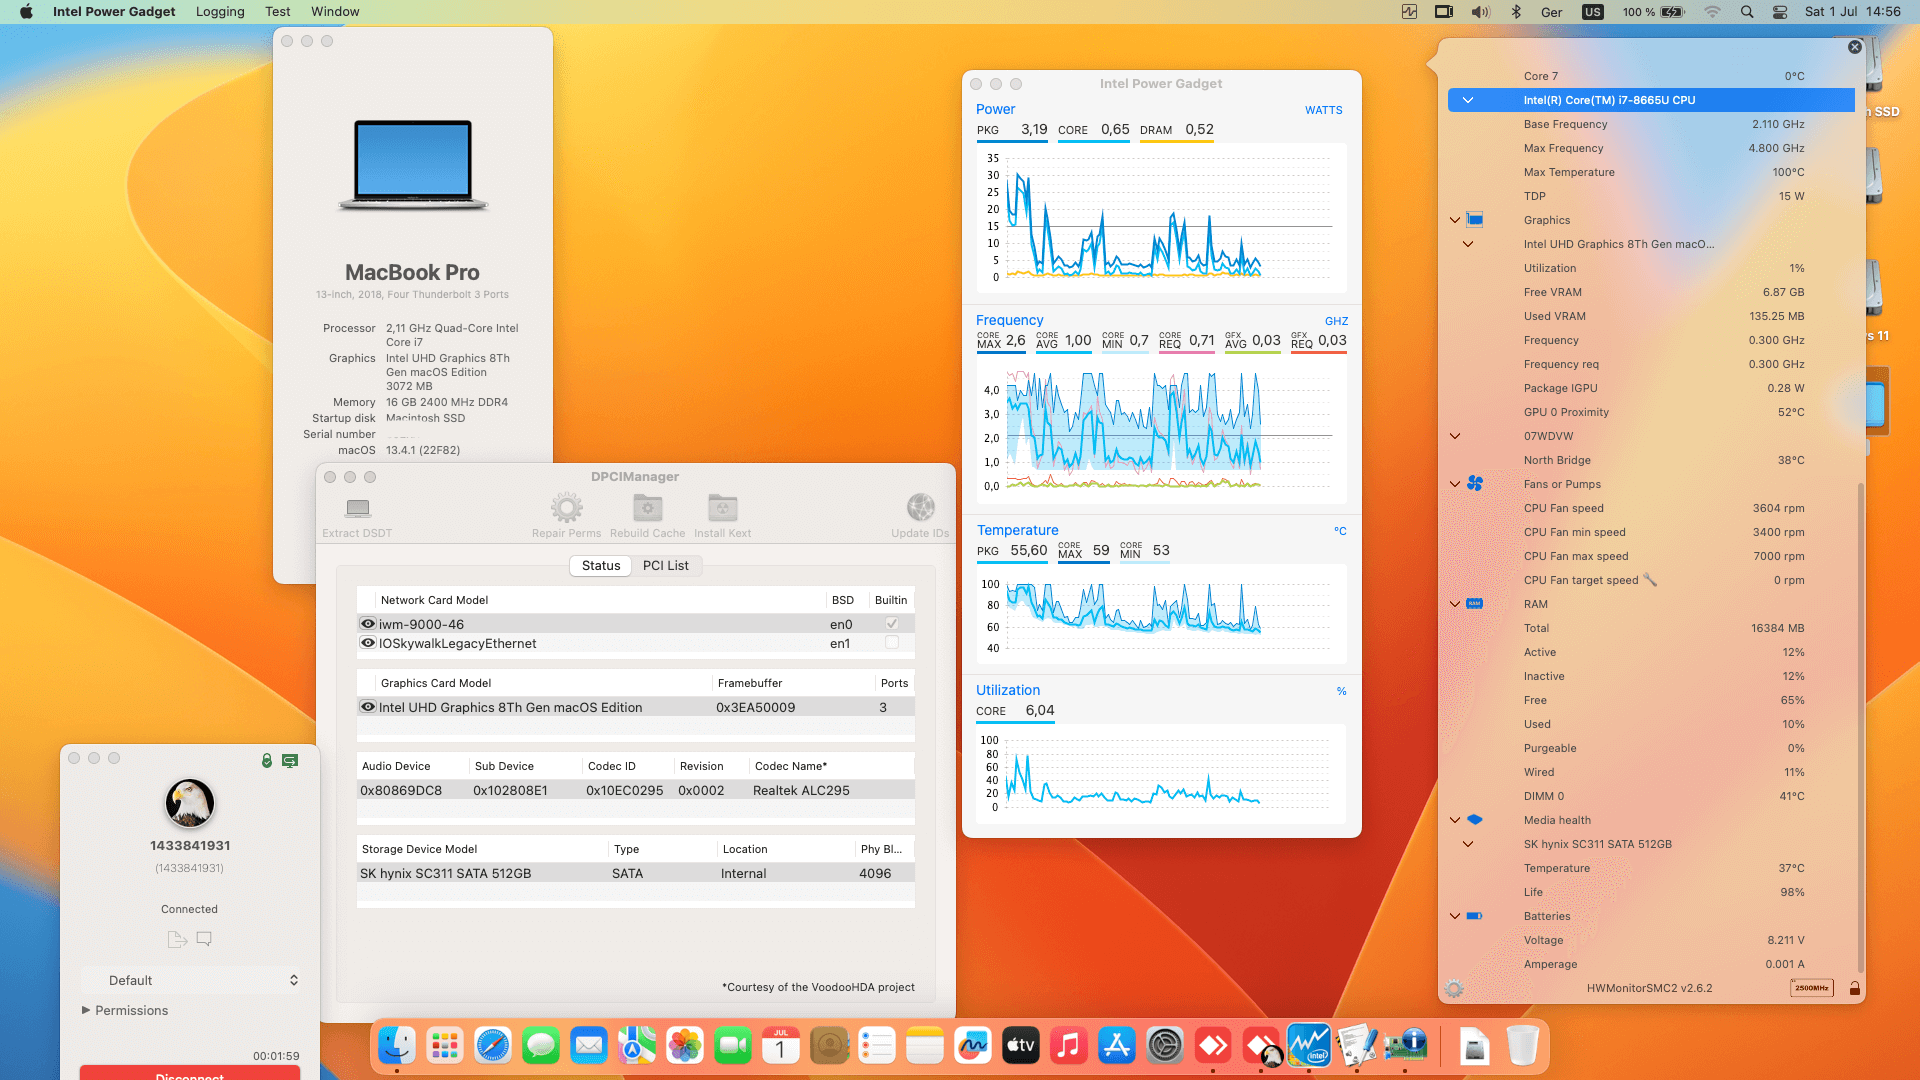Open the Test menu
Screen dimensions: 1920x1080
click(x=277, y=12)
